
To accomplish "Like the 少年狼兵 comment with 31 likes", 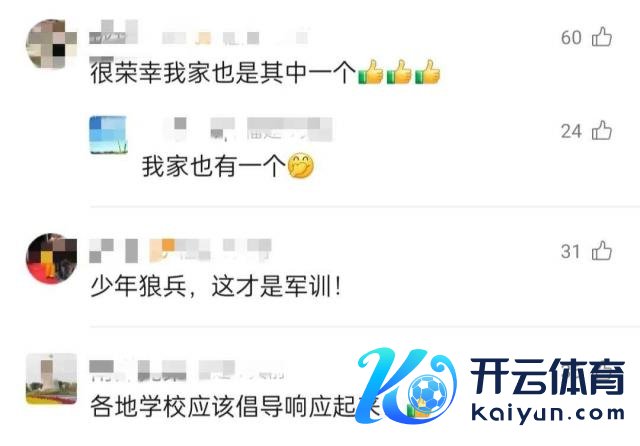I will tap(602, 251).
